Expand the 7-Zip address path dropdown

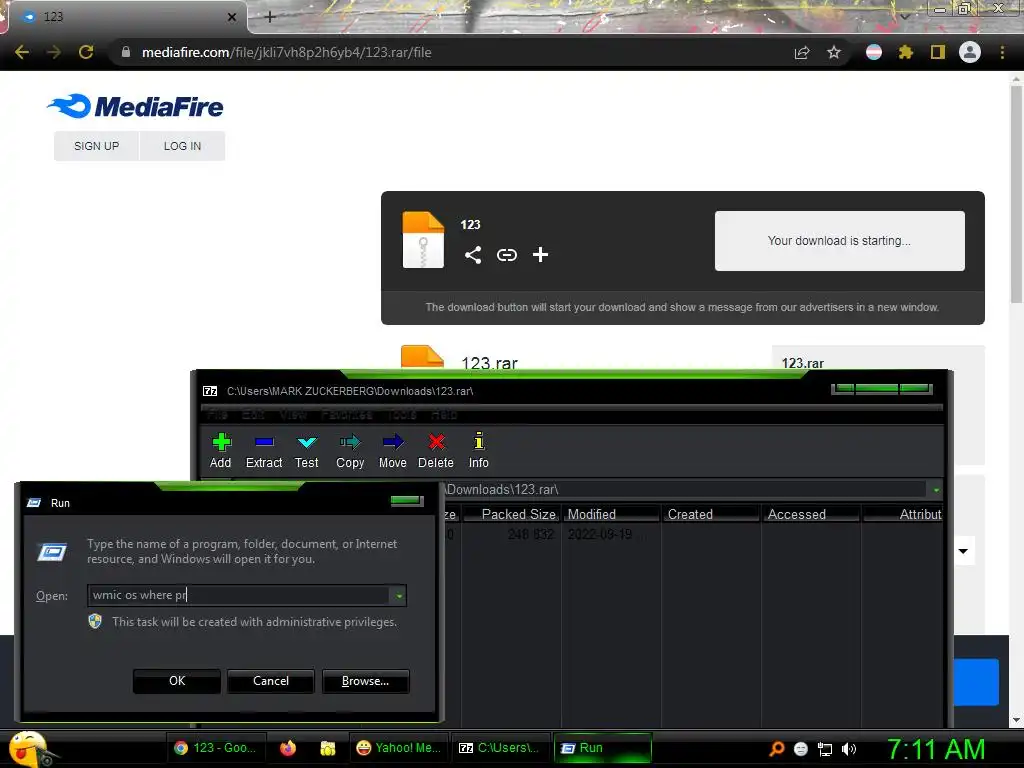click(936, 490)
